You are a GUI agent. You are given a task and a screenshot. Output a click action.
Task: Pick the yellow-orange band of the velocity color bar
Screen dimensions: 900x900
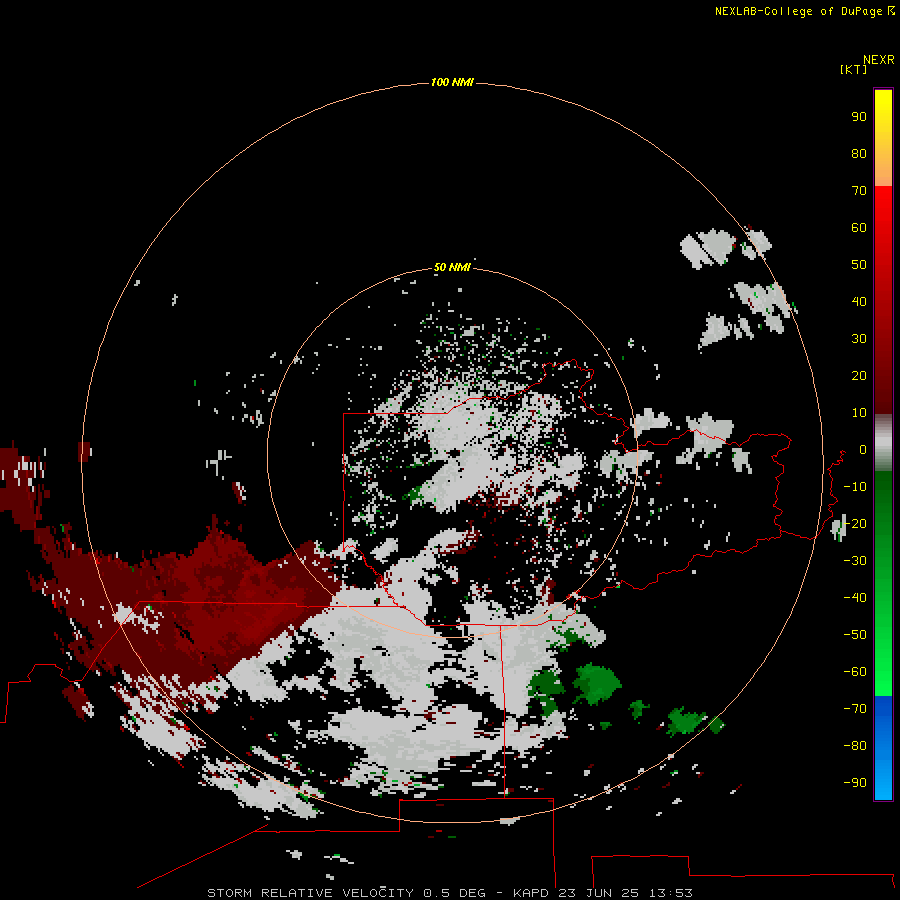883,138
